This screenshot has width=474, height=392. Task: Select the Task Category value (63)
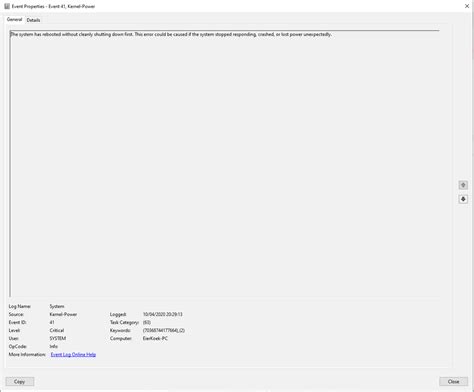(x=147, y=322)
